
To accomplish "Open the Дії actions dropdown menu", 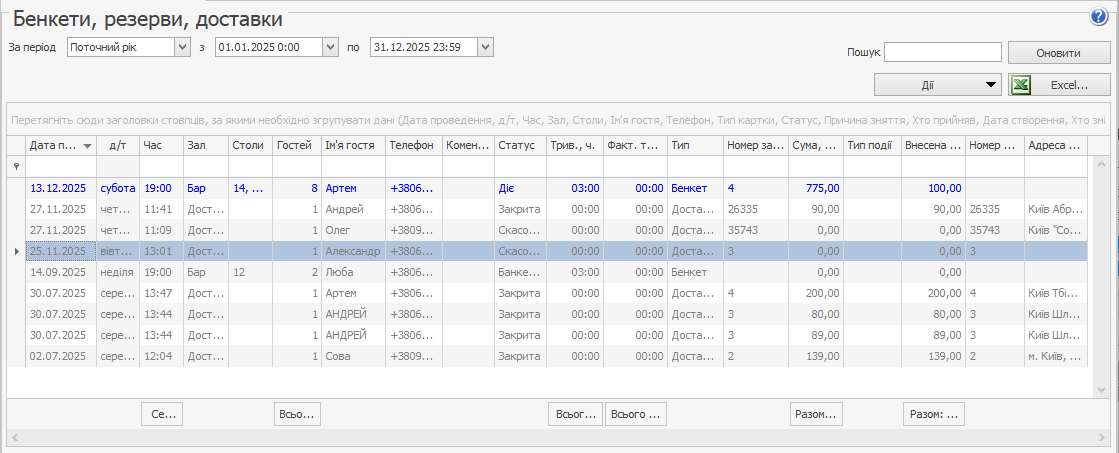I will point(991,85).
